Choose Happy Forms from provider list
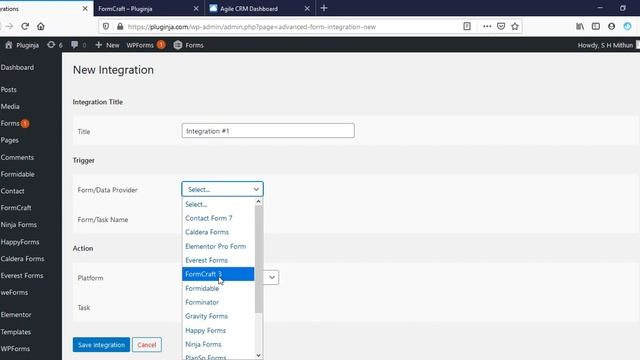 pos(218,331)
